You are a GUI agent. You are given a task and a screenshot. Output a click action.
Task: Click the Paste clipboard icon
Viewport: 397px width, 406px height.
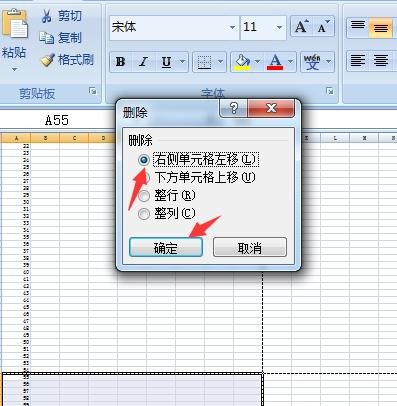tap(15, 23)
